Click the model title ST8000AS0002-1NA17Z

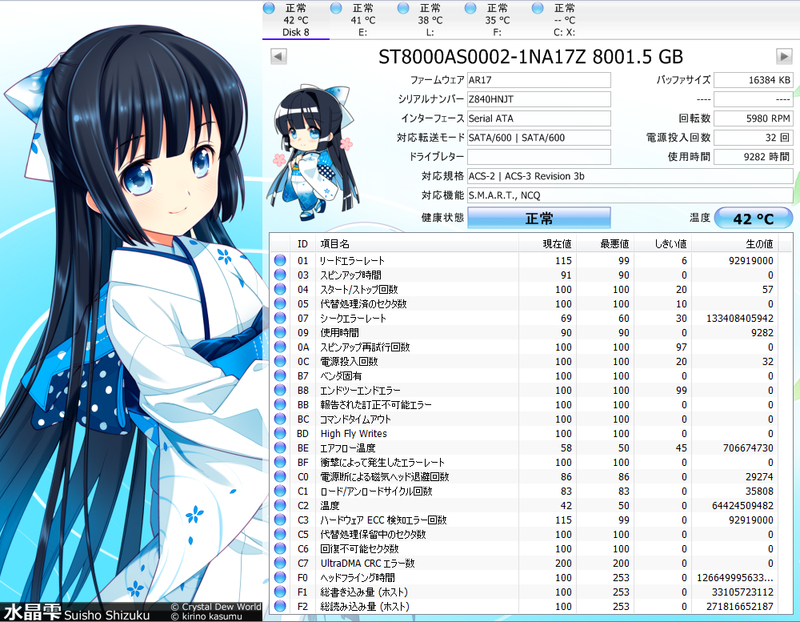(482, 57)
